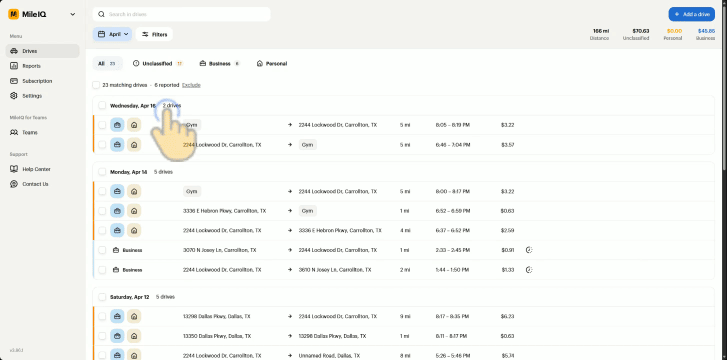Focus the Search in drives field
The width and height of the screenshot is (727, 360).
click(x=181, y=14)
